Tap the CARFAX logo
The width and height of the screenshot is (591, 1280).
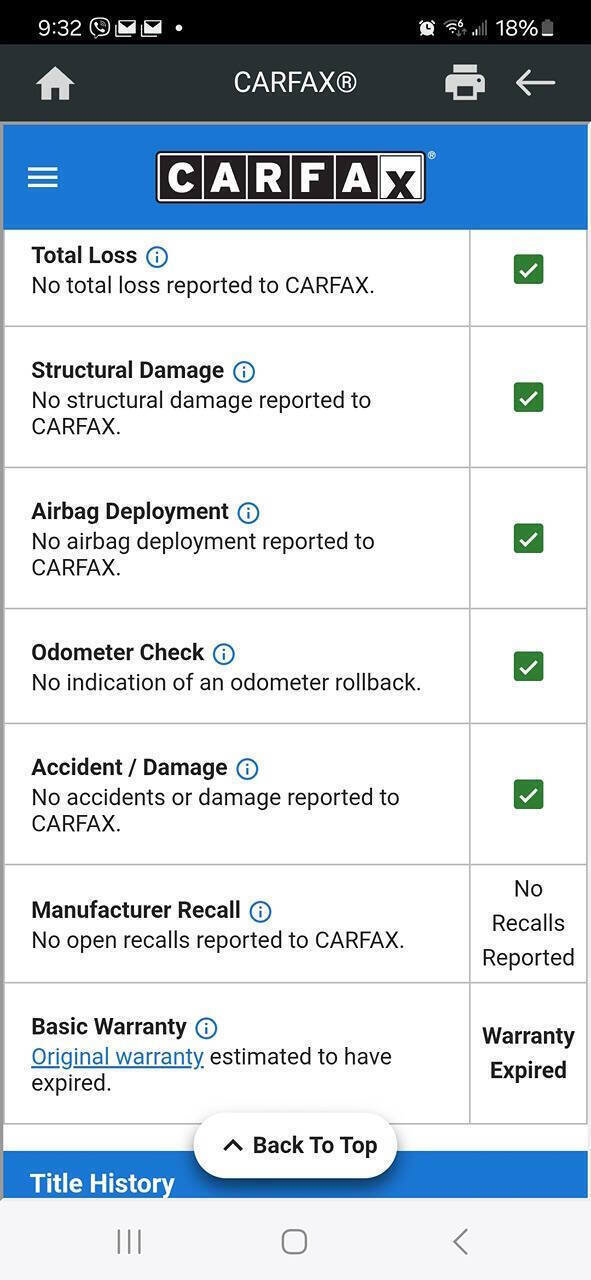(x=291, y=178)
